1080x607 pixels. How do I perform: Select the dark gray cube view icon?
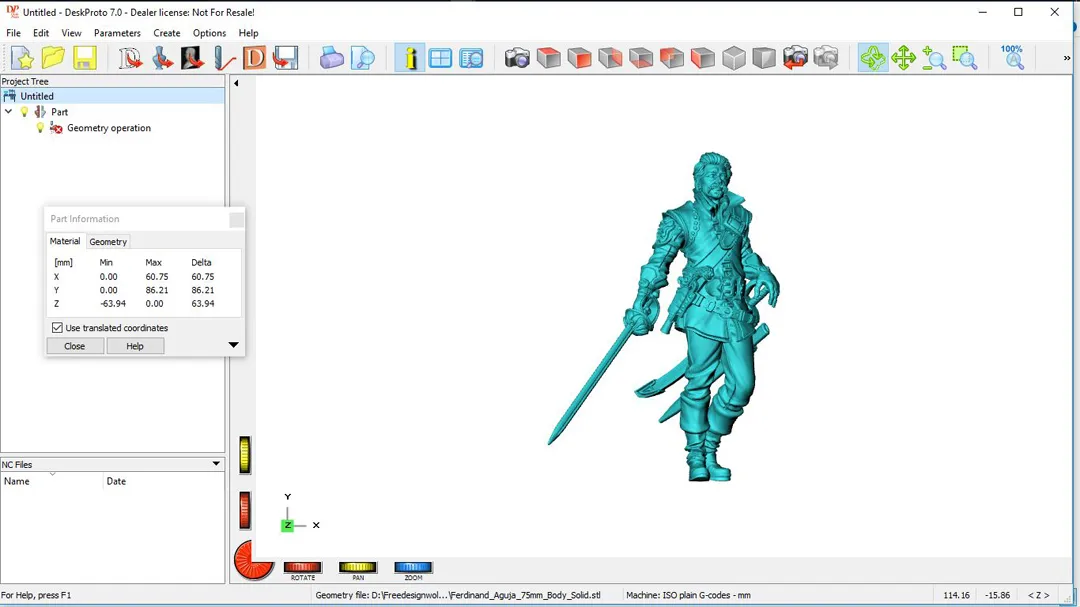(764, 58)
